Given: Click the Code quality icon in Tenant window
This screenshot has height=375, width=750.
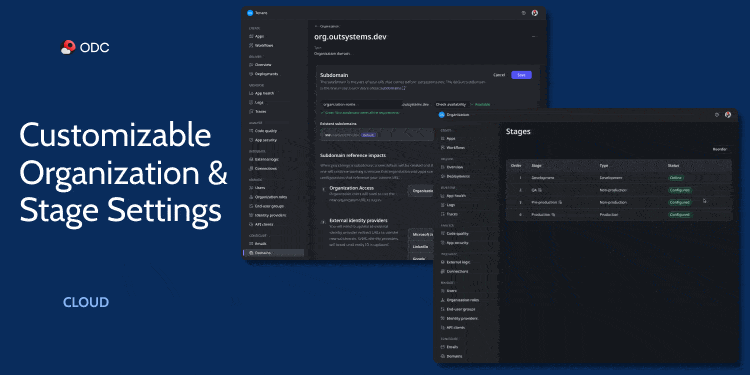Looking at the screenshot, I should click(251, 131).
